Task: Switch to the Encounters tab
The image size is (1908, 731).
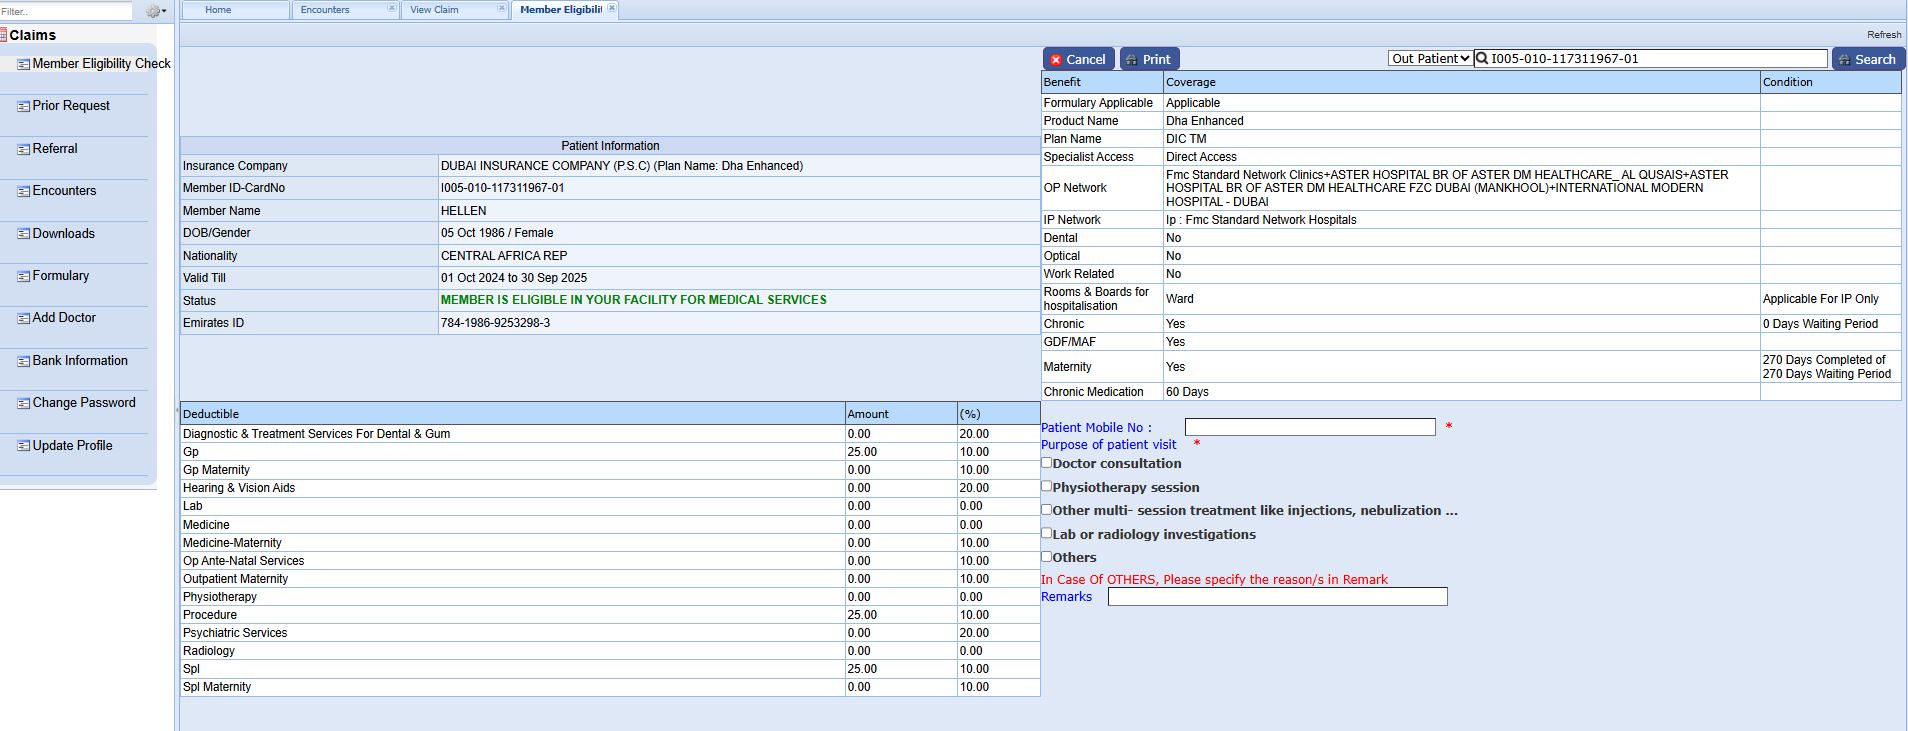Action: coord(326,10)
